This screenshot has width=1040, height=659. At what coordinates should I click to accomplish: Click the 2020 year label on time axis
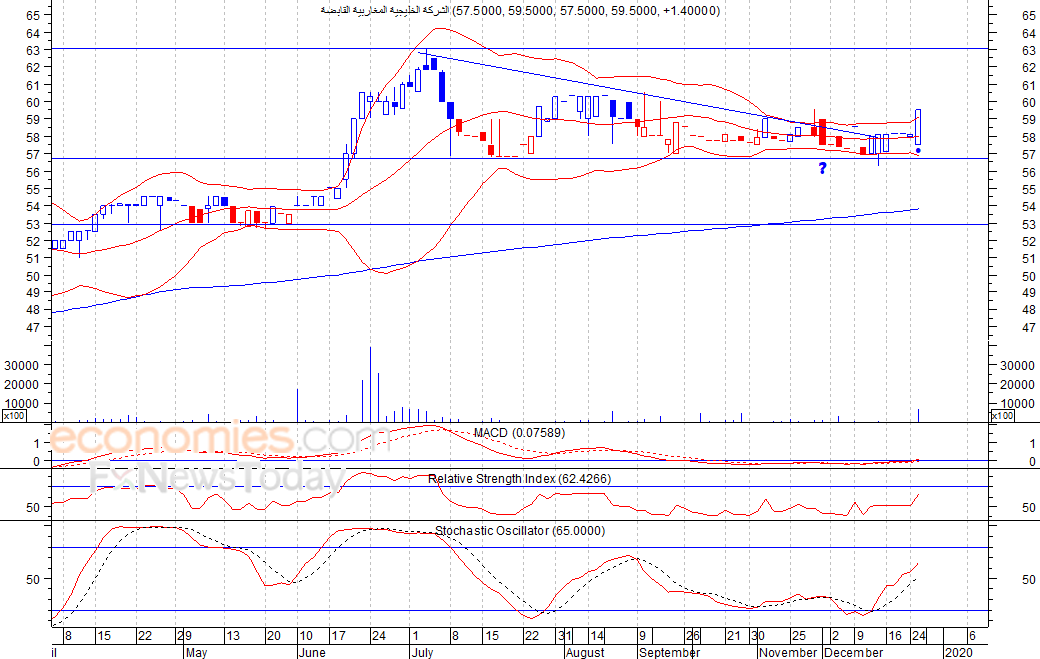(x=958, y=652)
